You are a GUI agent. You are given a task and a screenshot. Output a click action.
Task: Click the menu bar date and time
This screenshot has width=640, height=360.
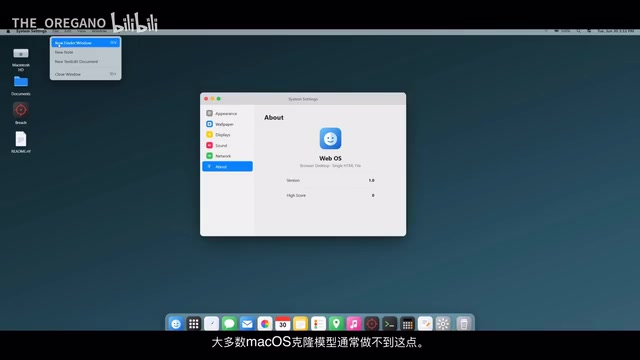point(616,31)
